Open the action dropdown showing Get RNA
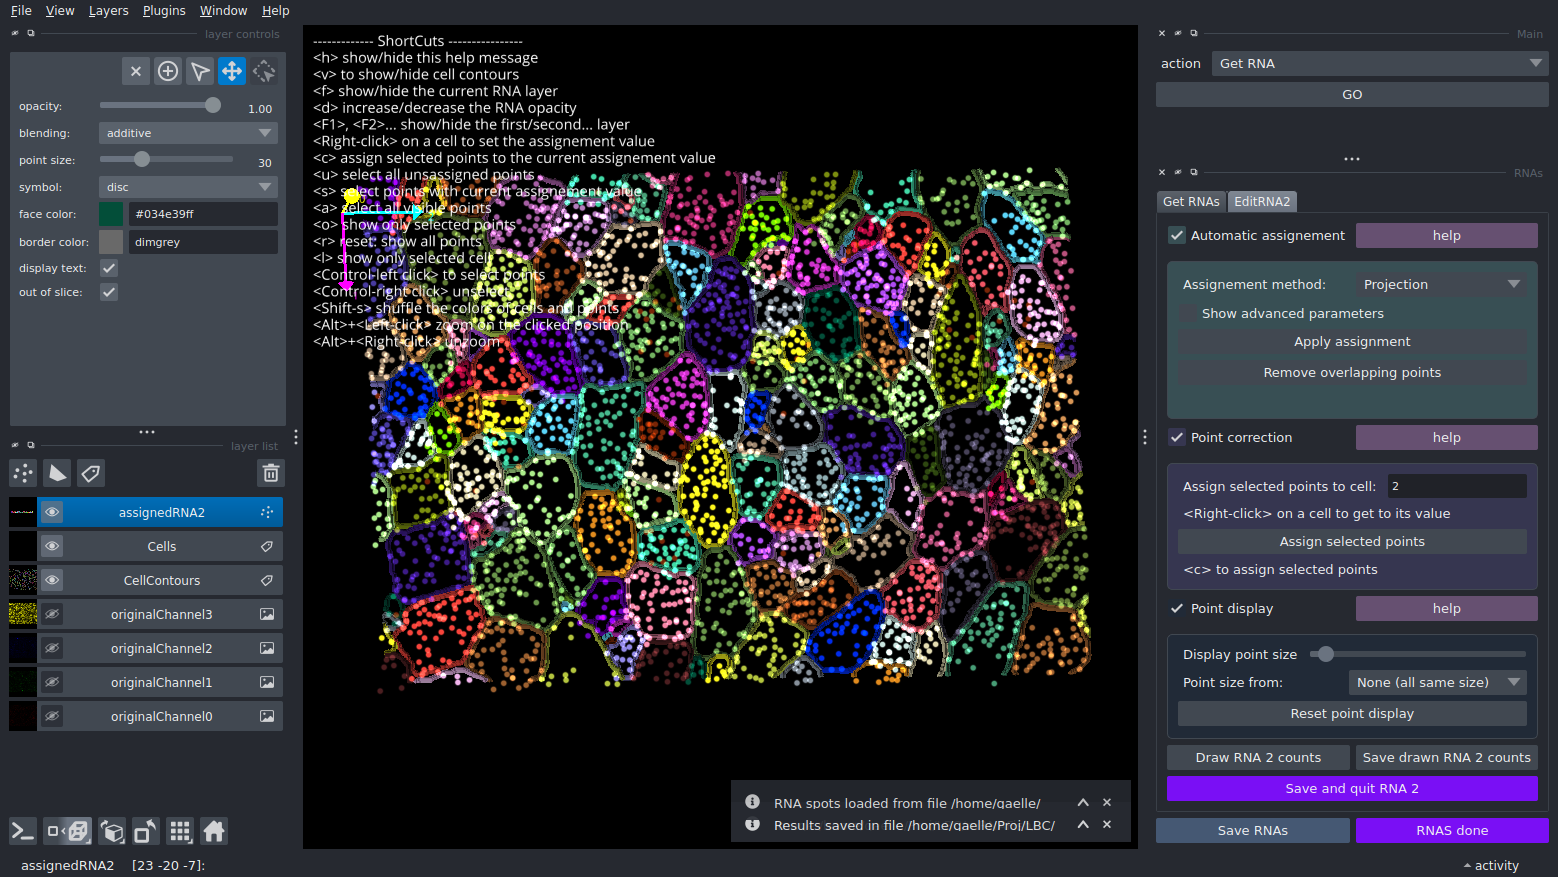The height and width of the screenshot is (877, 1558). pos(1380,63)
